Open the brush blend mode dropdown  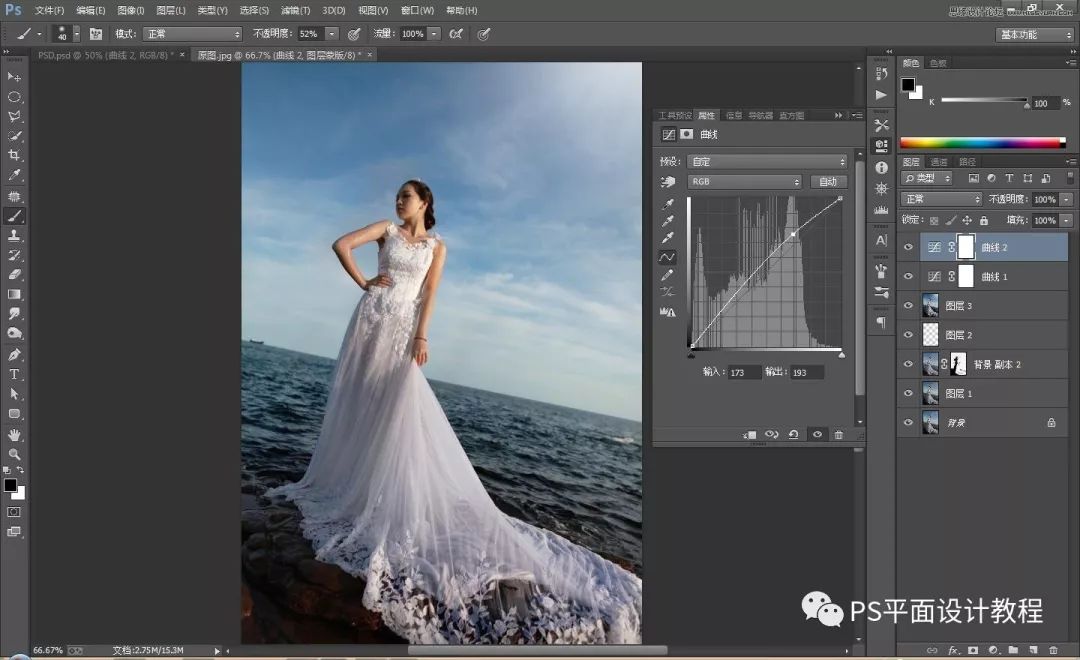[192, 34]
